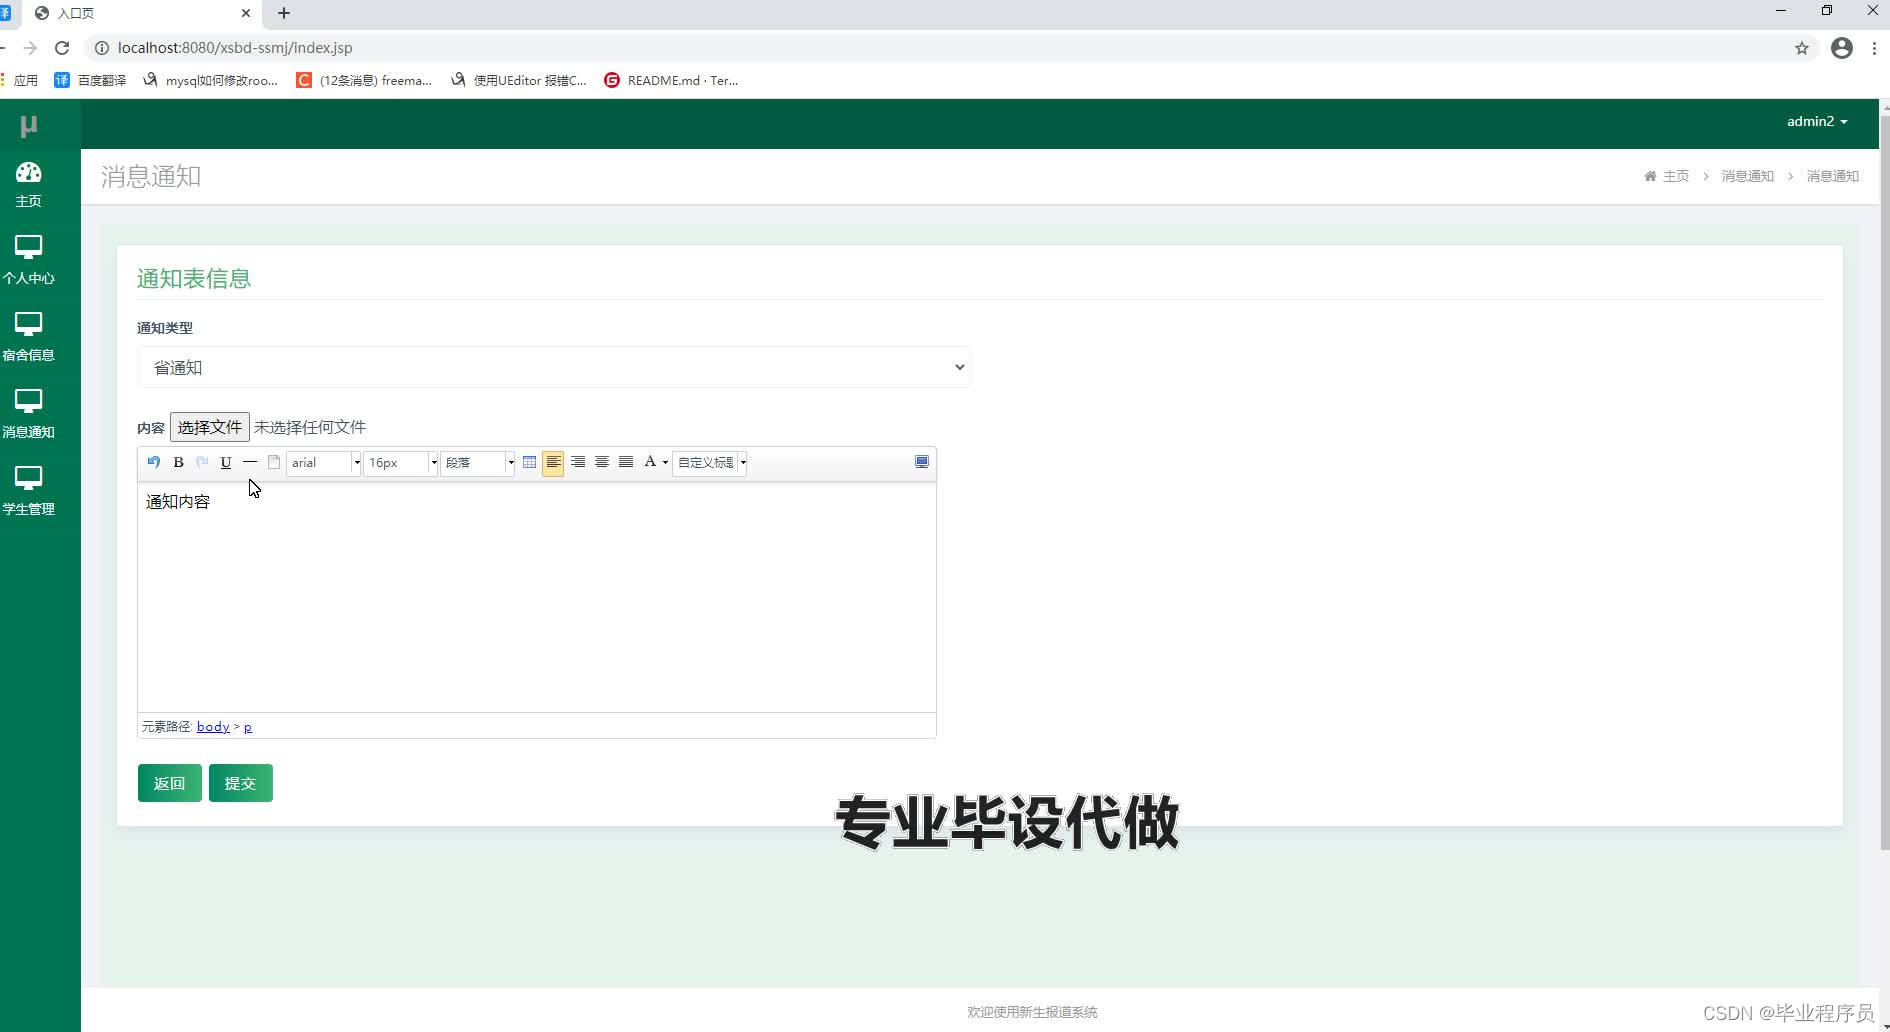The width and height of the screenshot is (1890, 1032).
Task: Click the undo icon in editor toolbar
Action: 153,462
